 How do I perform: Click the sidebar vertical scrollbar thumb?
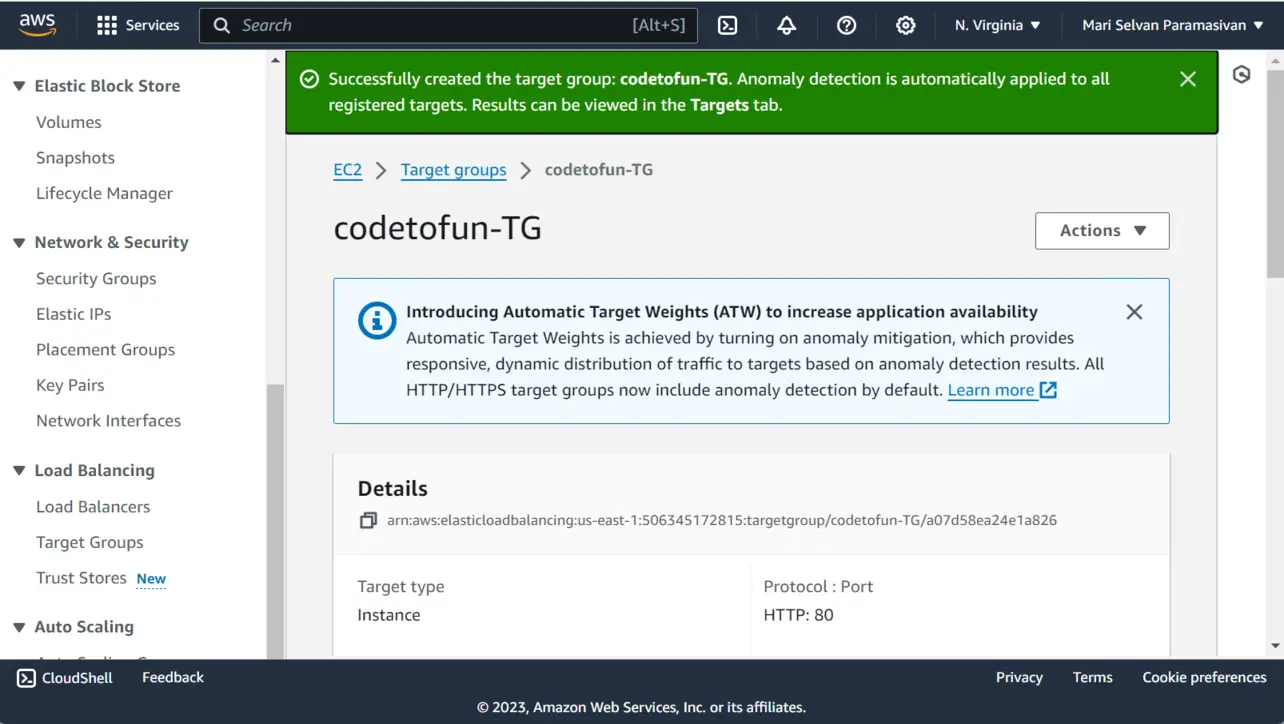[x=275, y=520]
